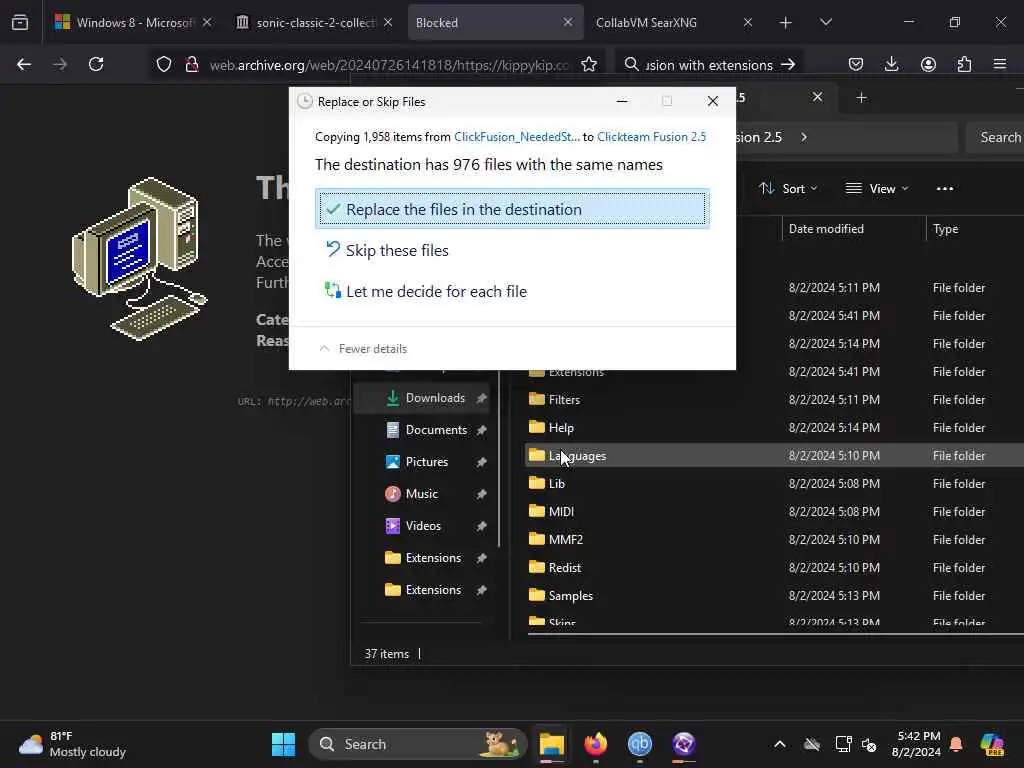Switch to CollabVM SearXNG tab
The image size is (1024, 768).
(675, 22)
